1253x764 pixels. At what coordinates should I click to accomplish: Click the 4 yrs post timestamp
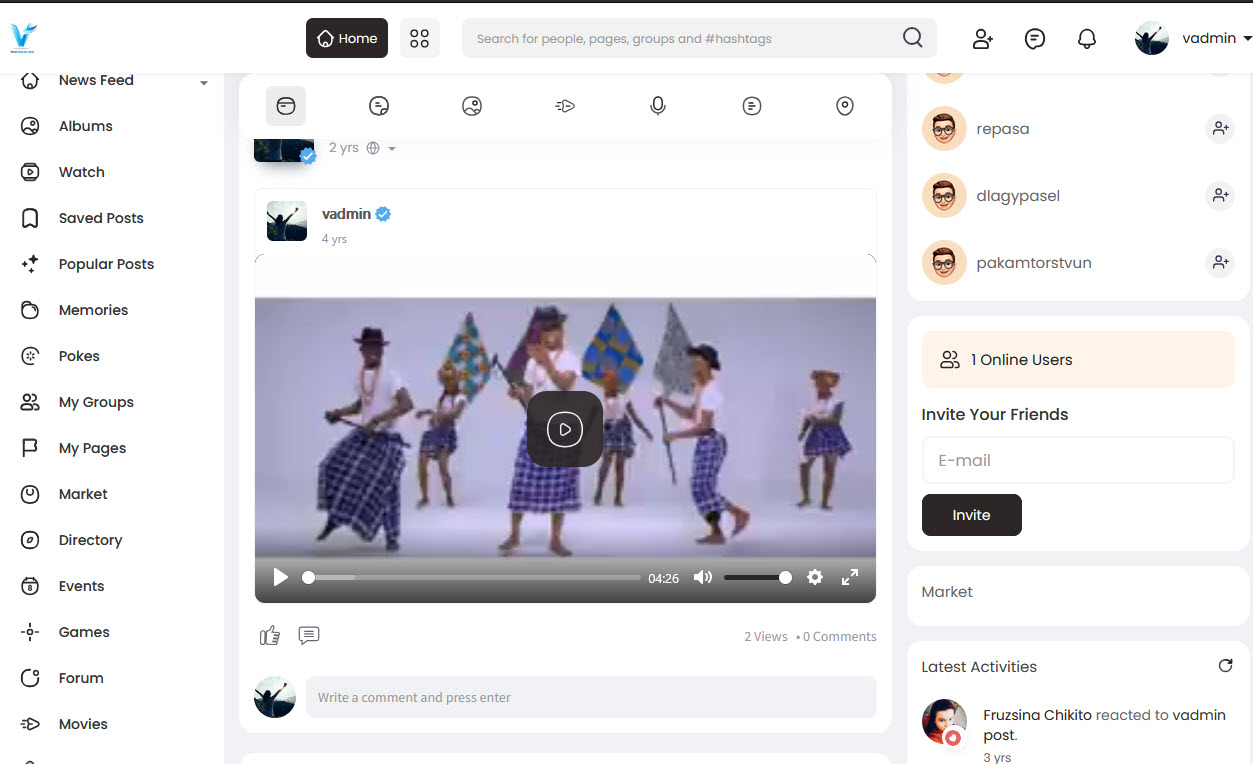coord(334,239)
